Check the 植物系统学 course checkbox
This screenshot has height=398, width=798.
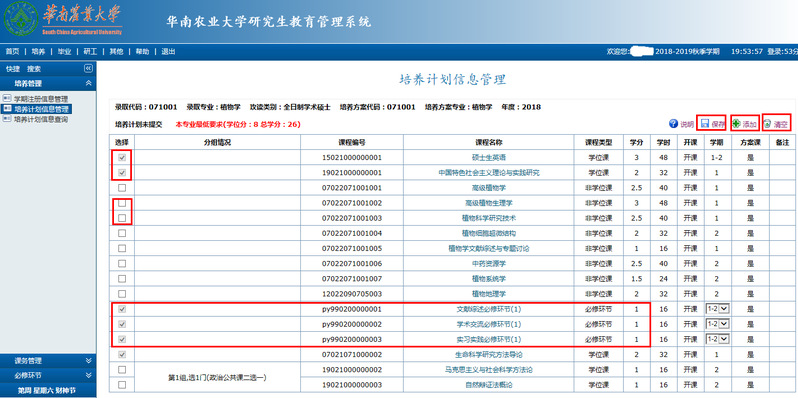(122, 278)
